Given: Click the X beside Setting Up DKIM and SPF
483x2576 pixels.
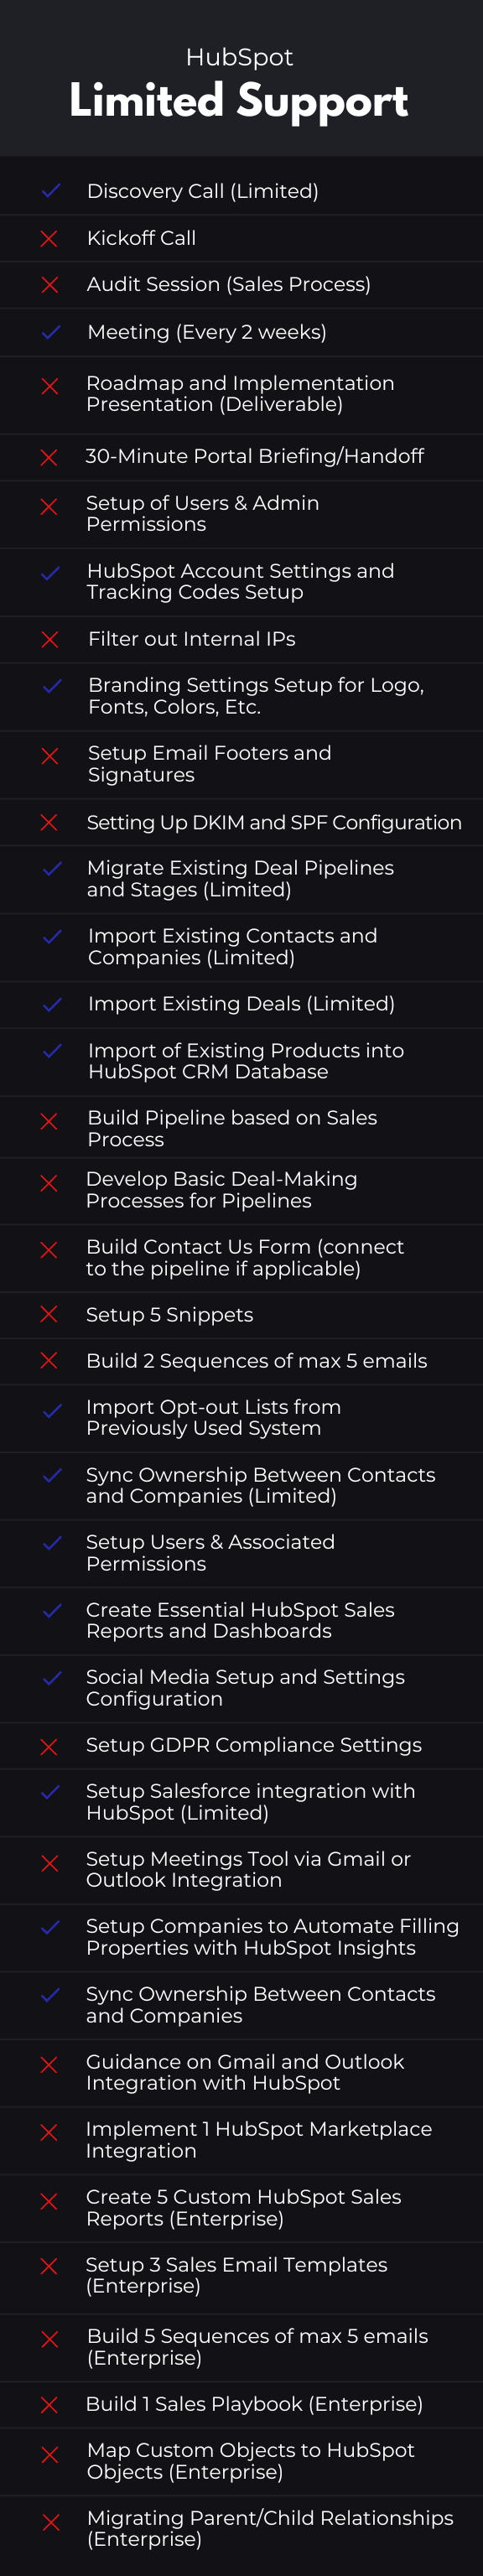Looking at the screenshot, I should tap(48, 822).
